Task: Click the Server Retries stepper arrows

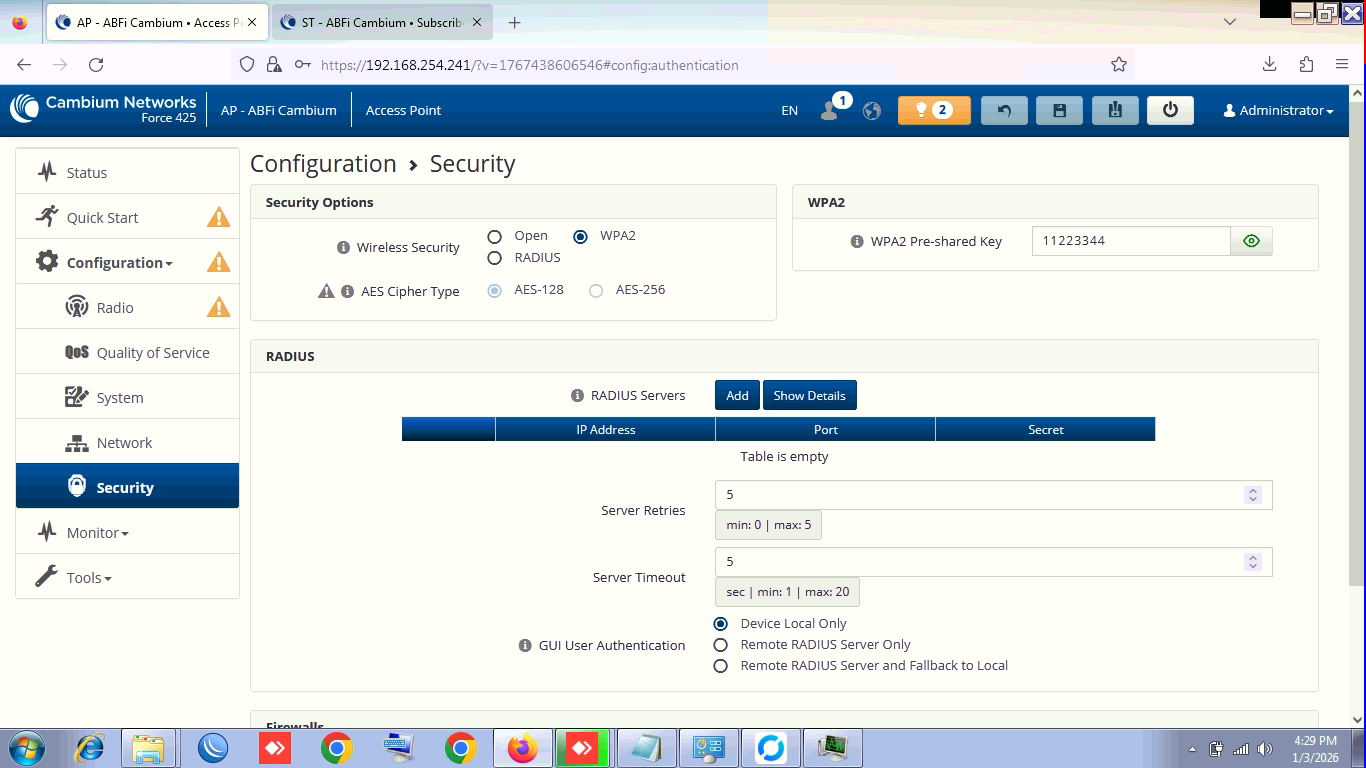Action: [x=1252, y=495]
